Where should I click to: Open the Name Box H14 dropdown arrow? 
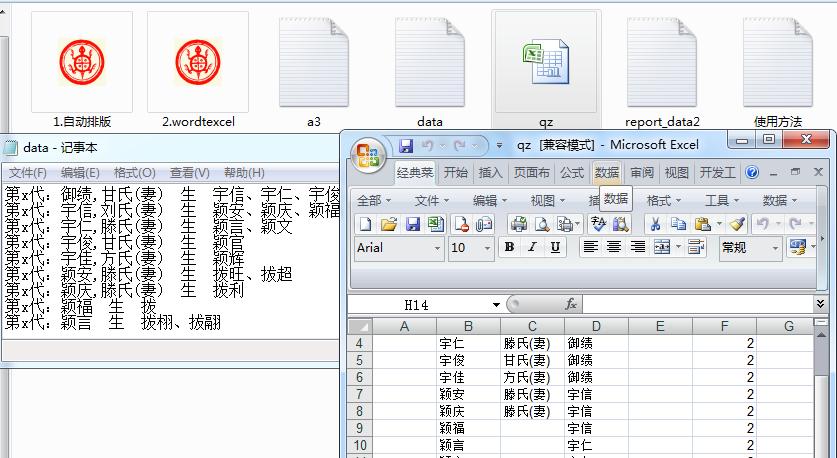coord(496,305)
